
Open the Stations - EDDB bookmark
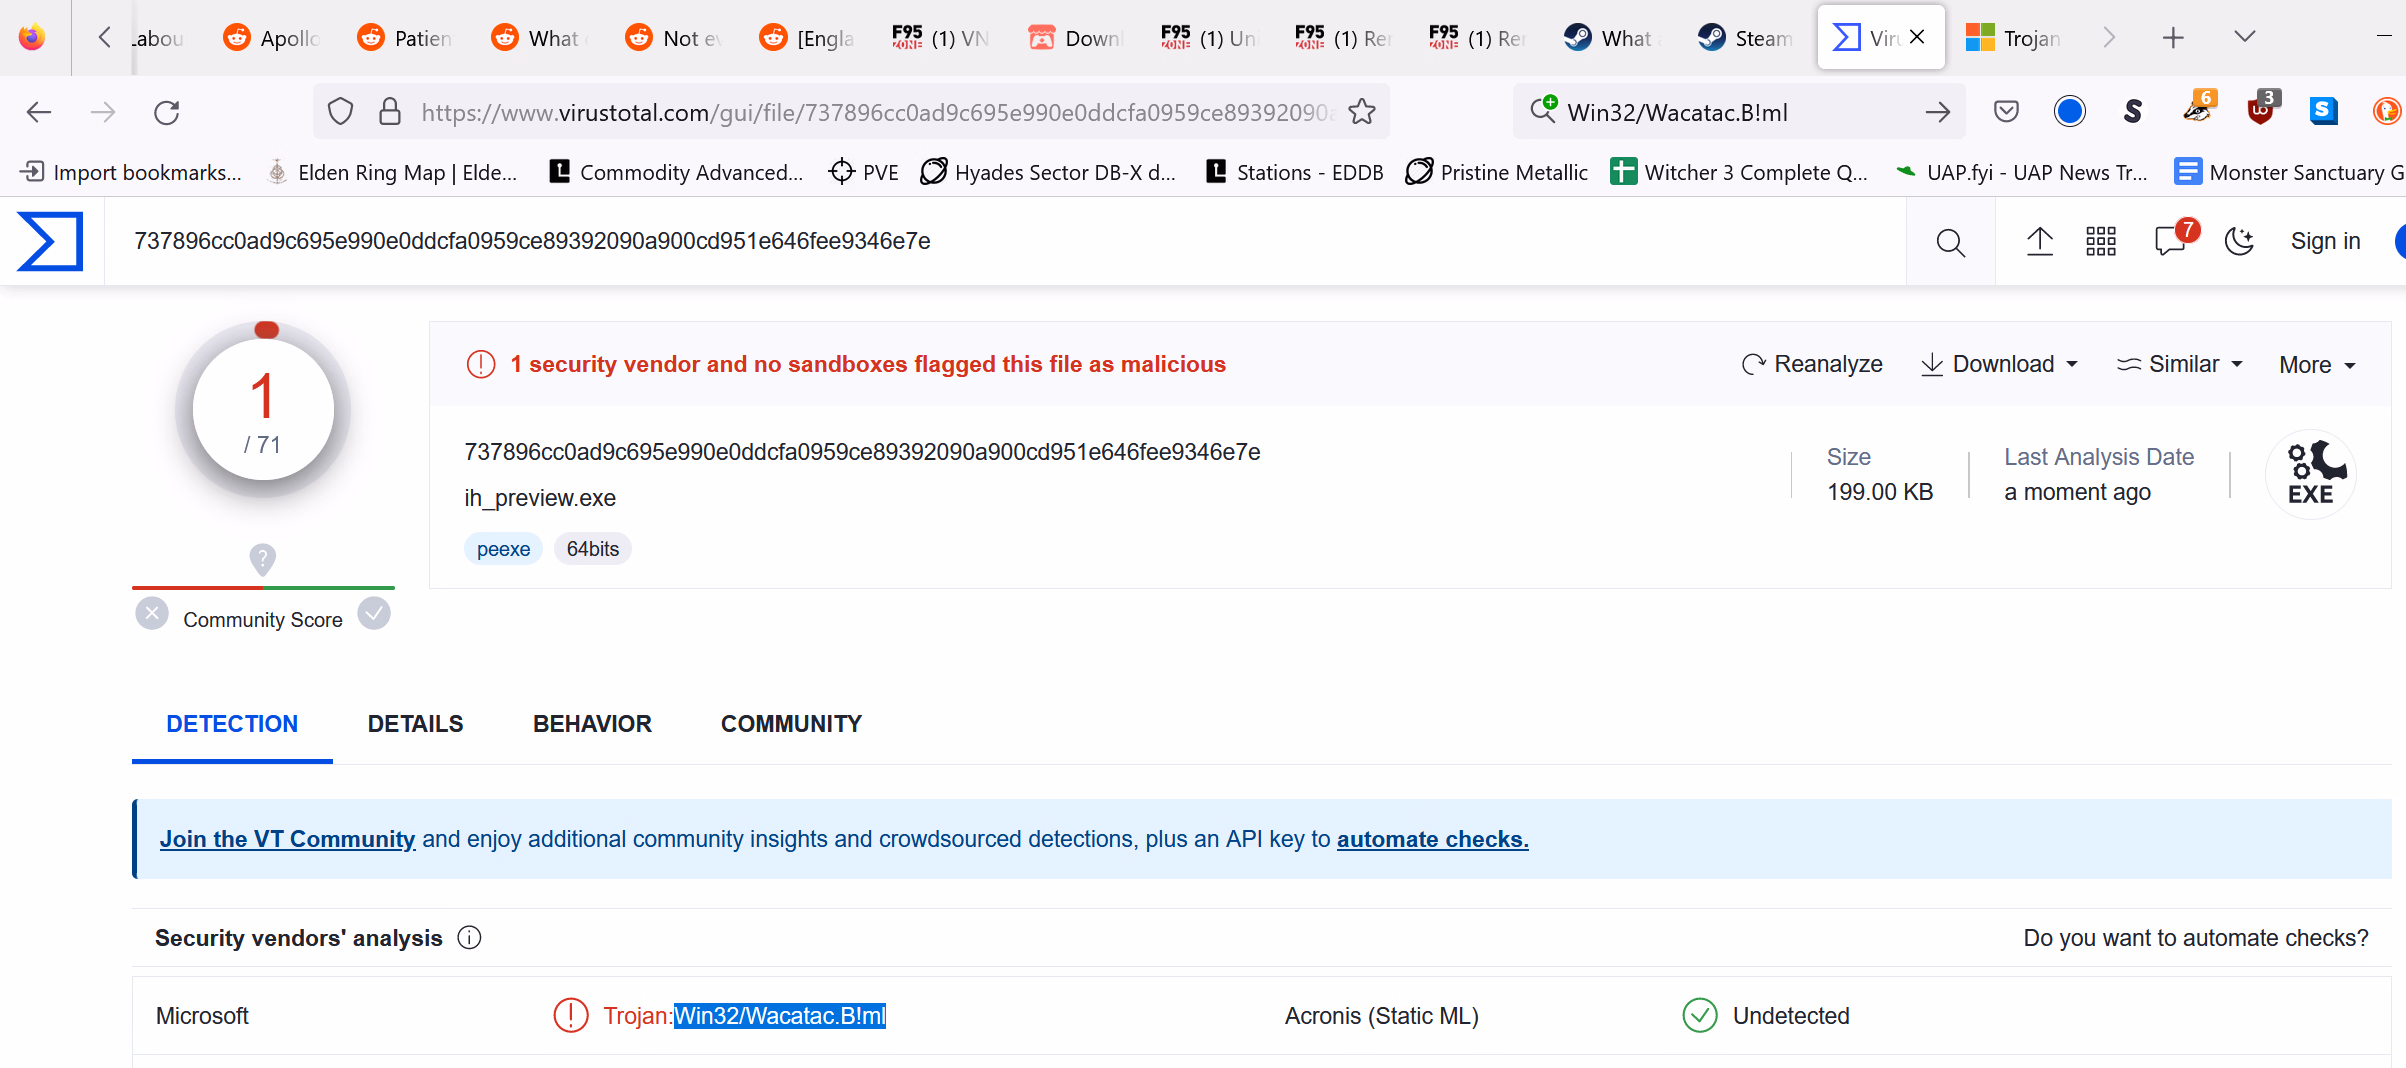pyautogui.click(x=1295, y=172)
